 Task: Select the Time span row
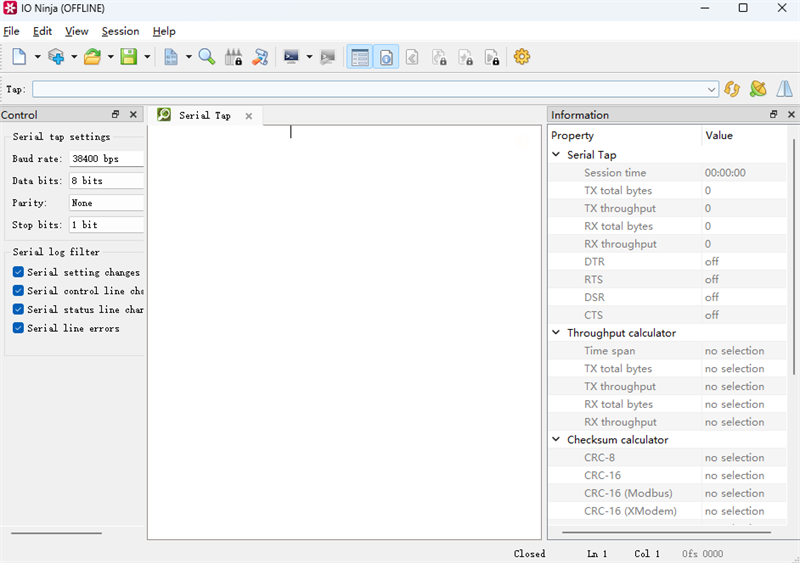[667, 351]
